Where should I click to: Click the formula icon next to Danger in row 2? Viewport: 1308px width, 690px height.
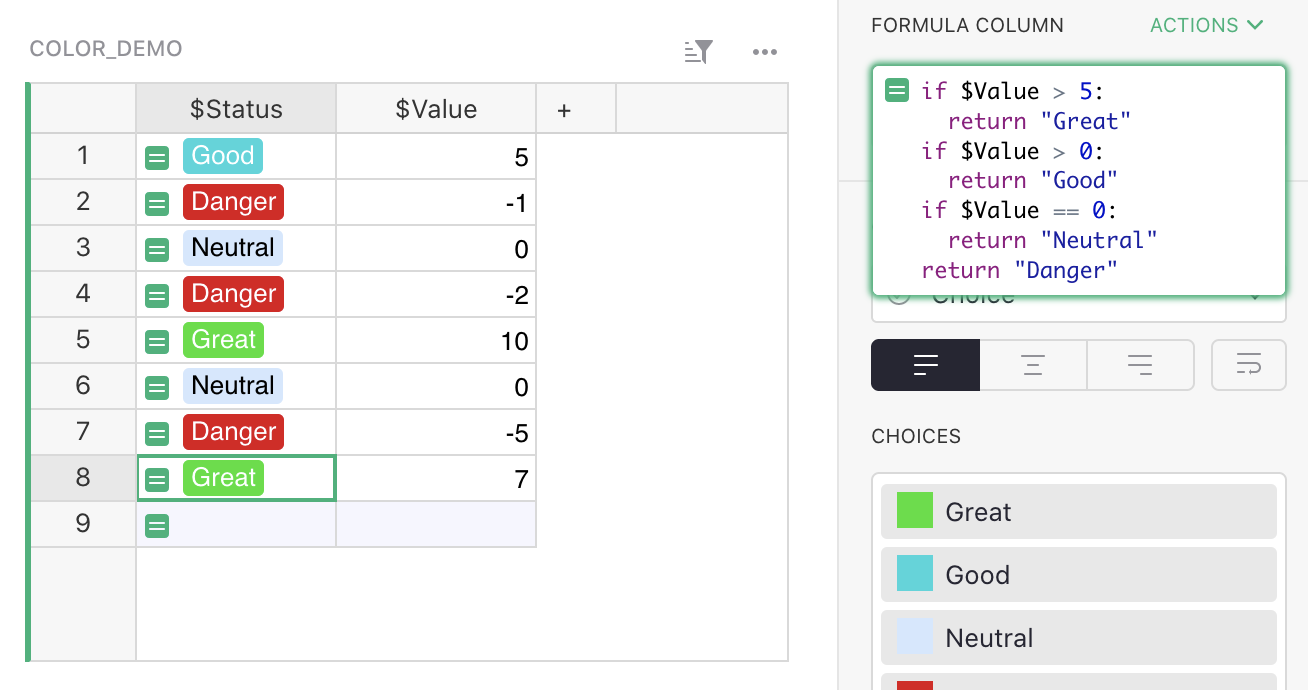click(x=157, y=202)
